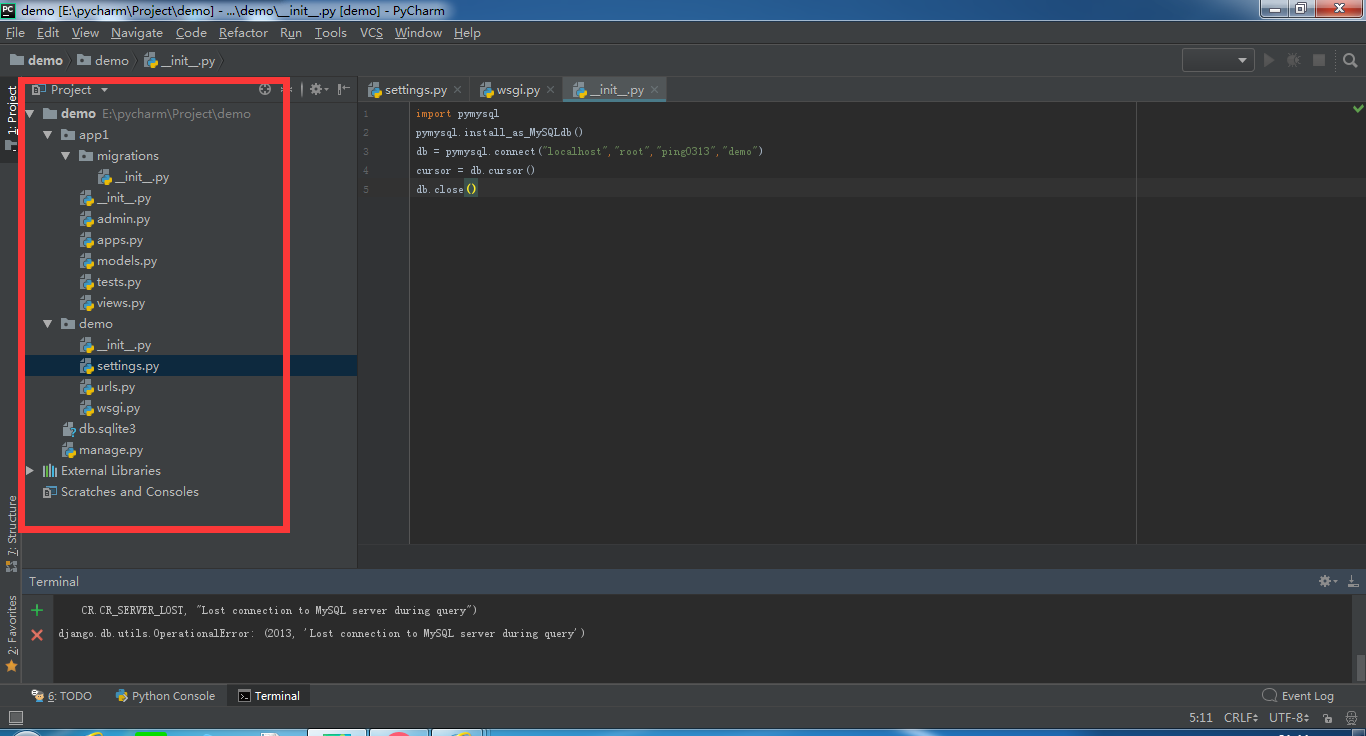Collapse the app1 folder
The width and height of the screenshot is (1366, 736).
(48, 135)
